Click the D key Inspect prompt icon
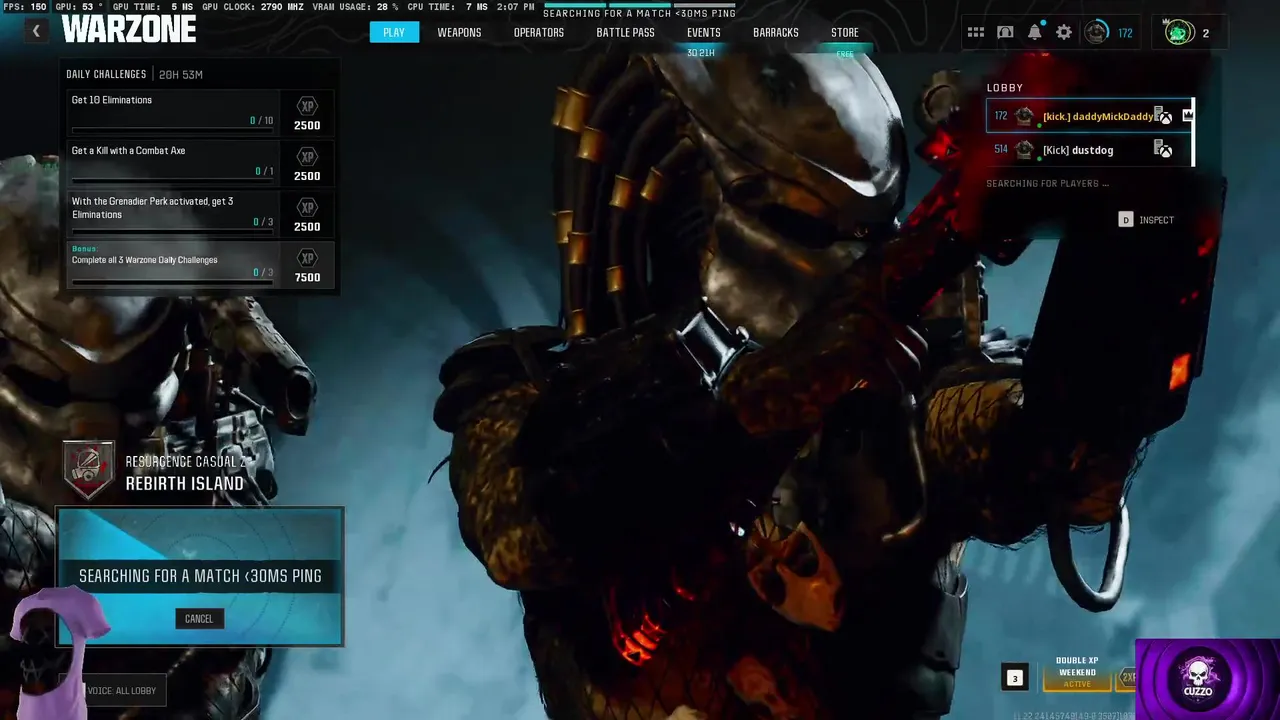Screen dimensions: 1280x720 [x=1125, y=220]
